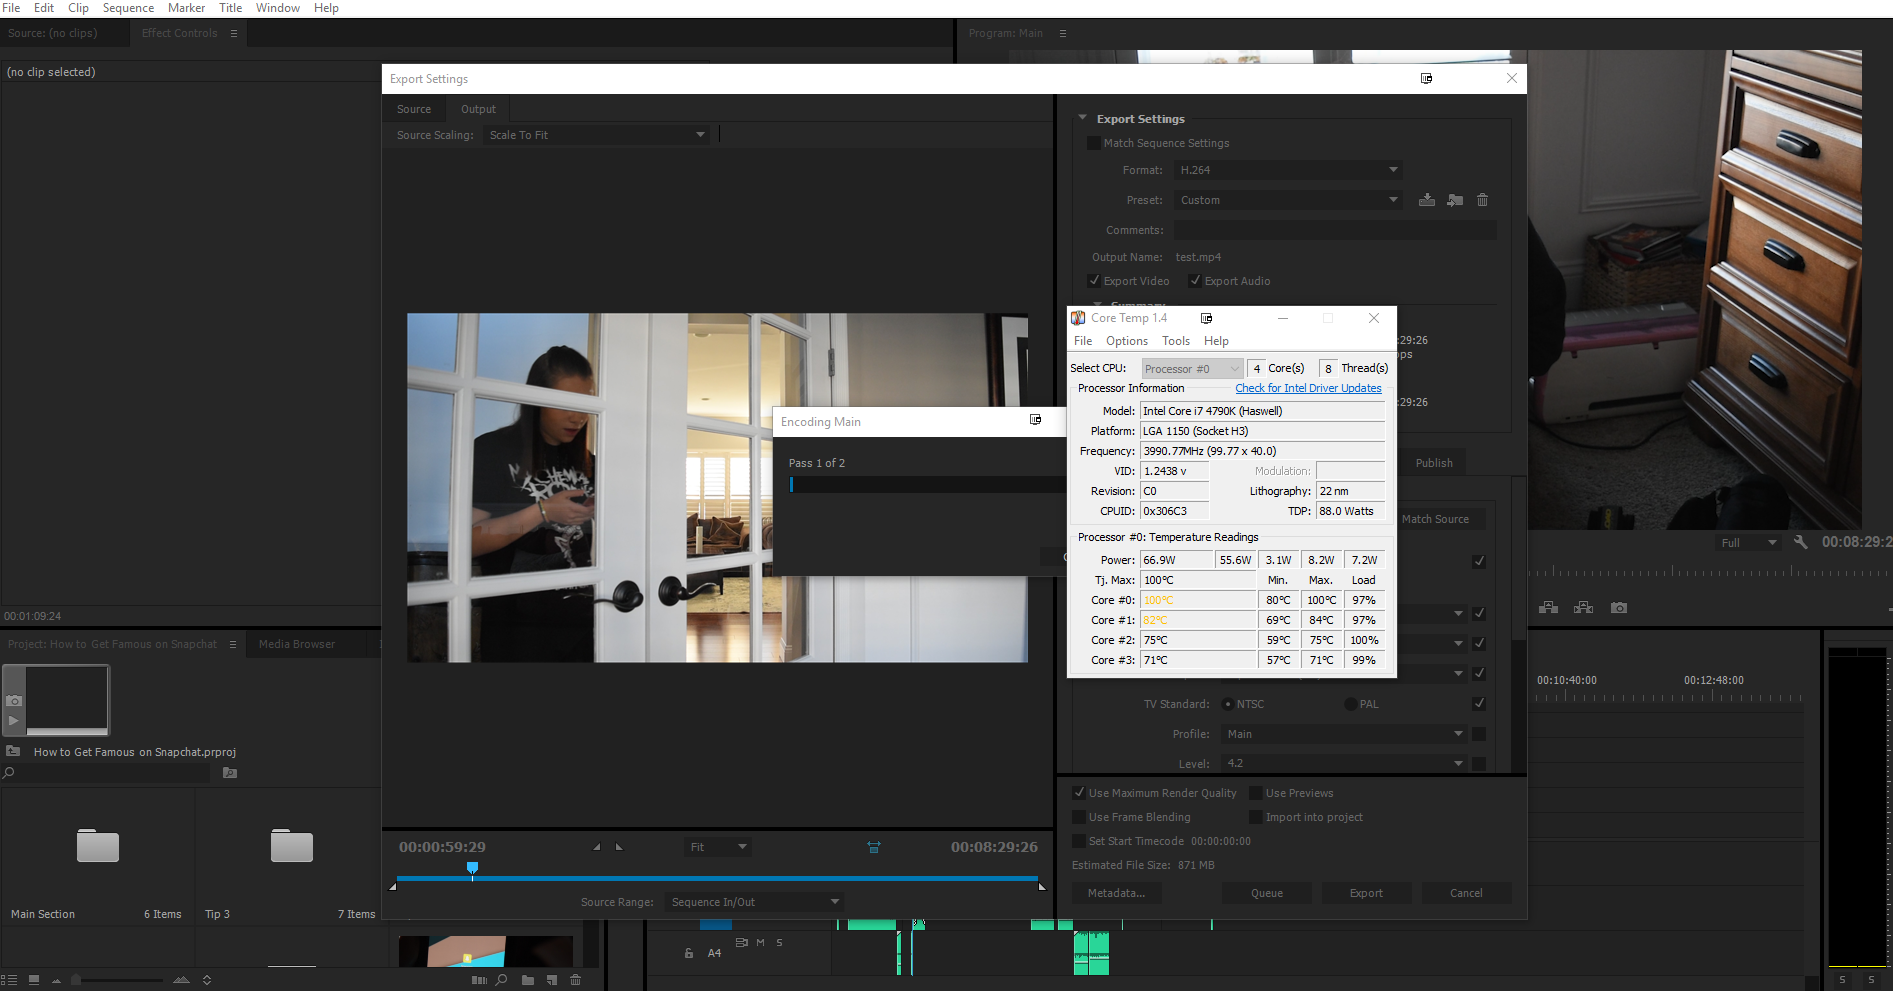
Task: Click the Metadata... button
Action: pos(1116,893)
